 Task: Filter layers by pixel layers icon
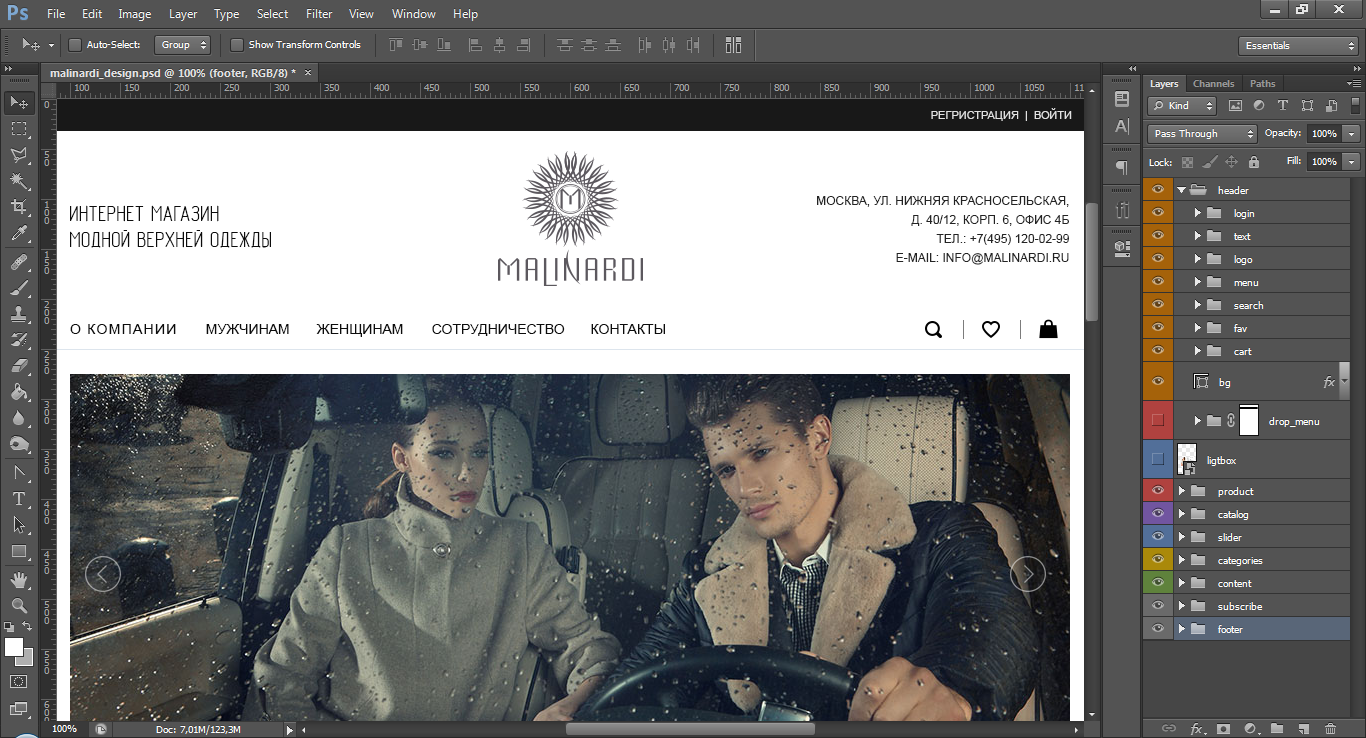point(1235,105)
